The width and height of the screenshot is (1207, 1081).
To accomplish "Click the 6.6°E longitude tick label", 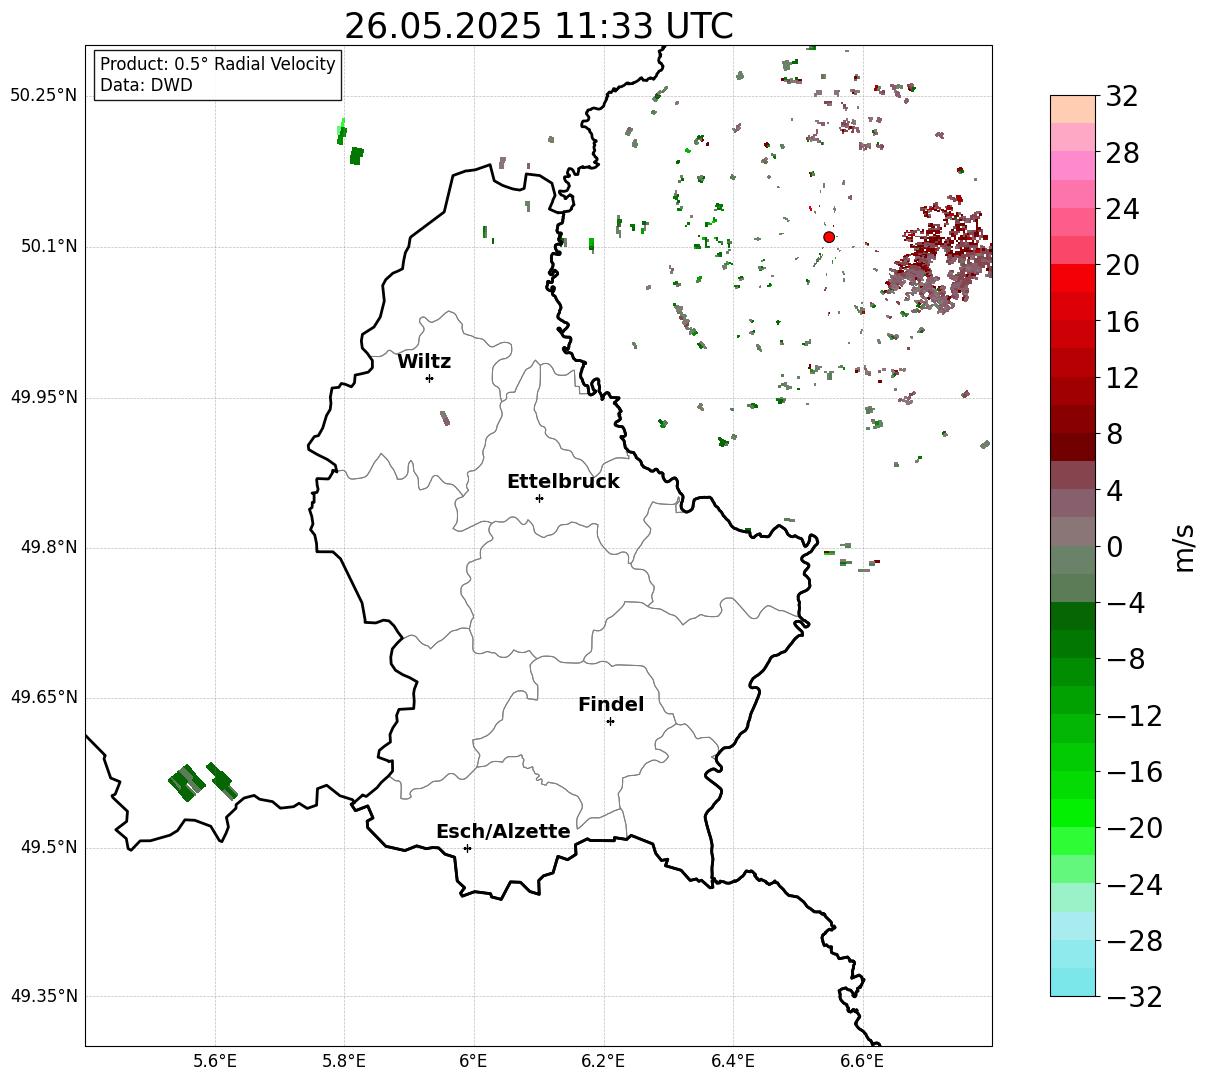I will tap(862, 1061).
